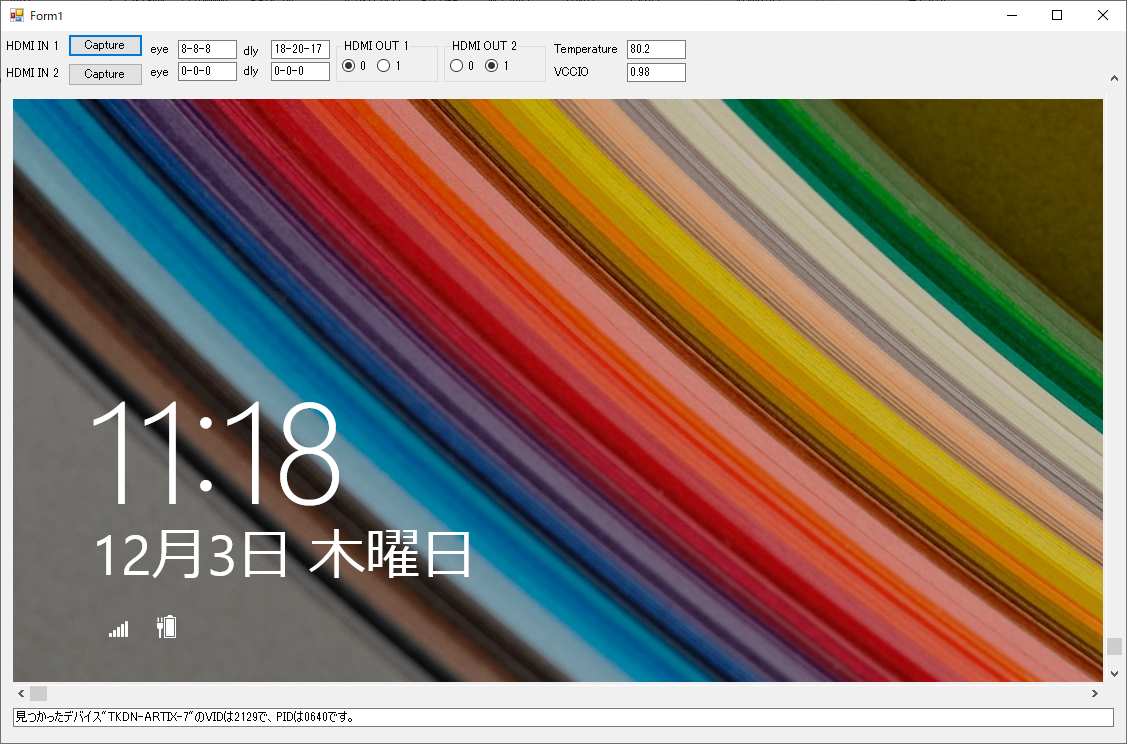
Task: Click the signal strength bars icon
Action: coord(119,629)
